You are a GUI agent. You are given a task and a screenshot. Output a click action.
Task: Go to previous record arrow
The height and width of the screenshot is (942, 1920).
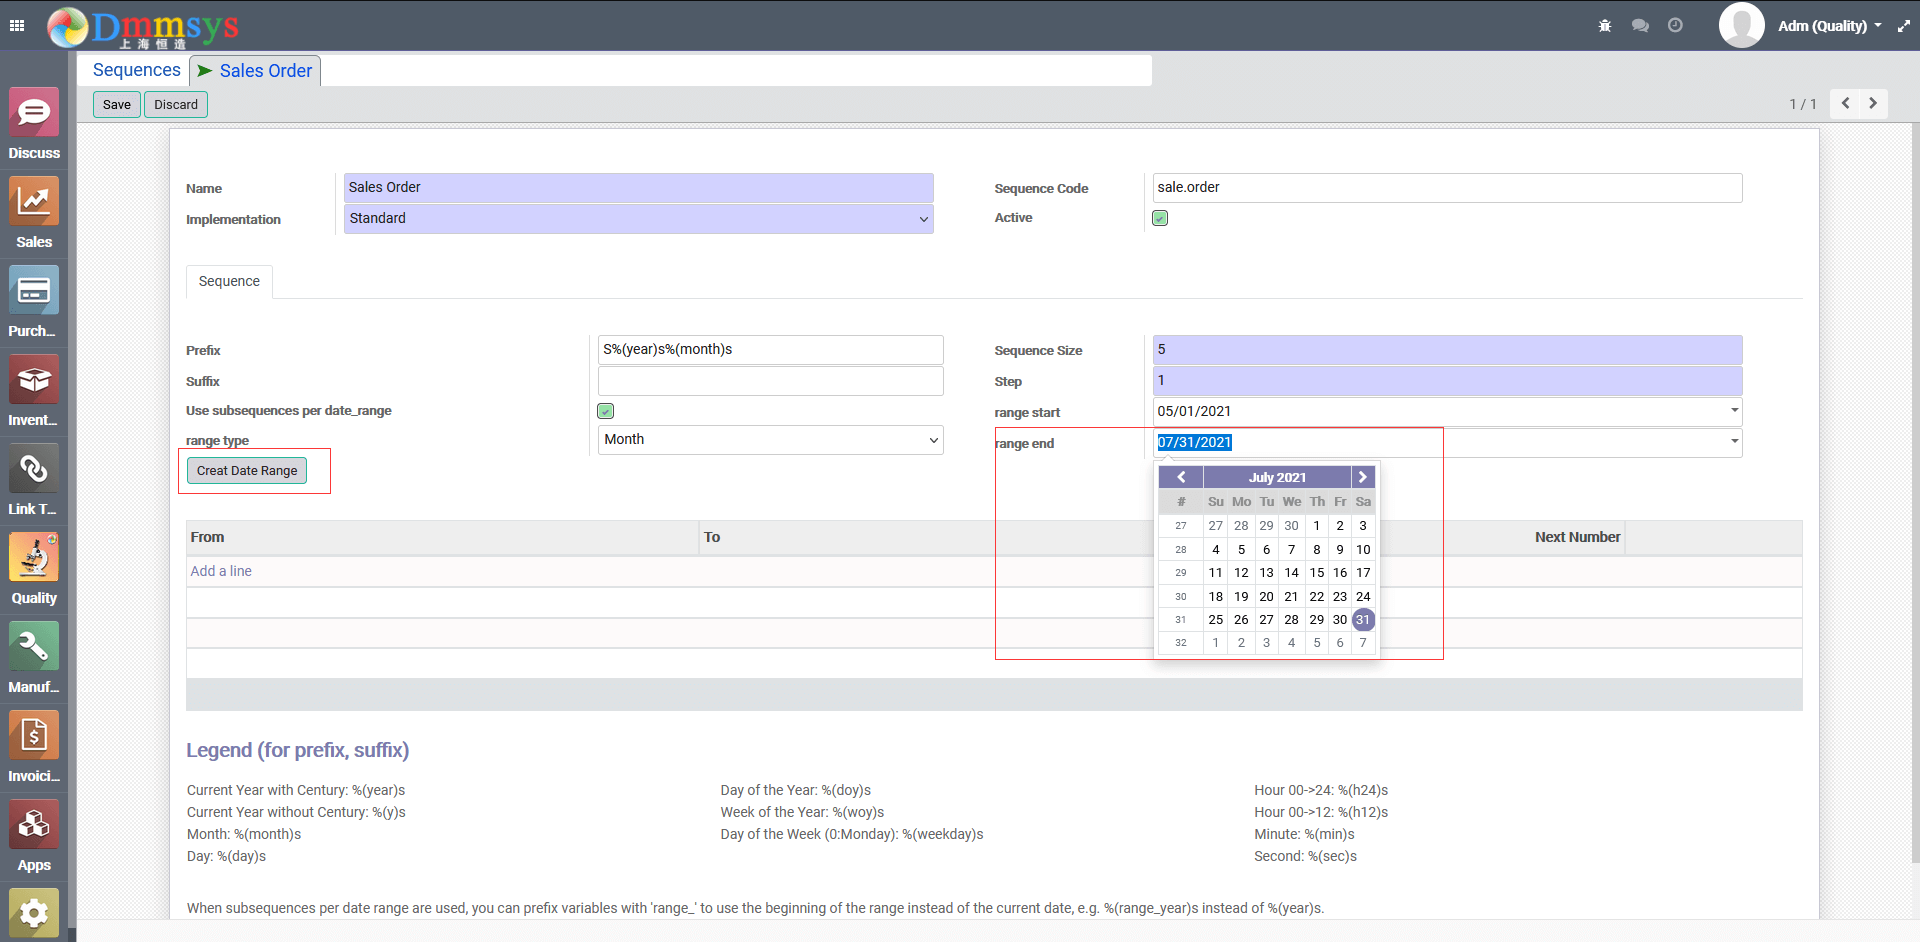(x=1845, y=103)
